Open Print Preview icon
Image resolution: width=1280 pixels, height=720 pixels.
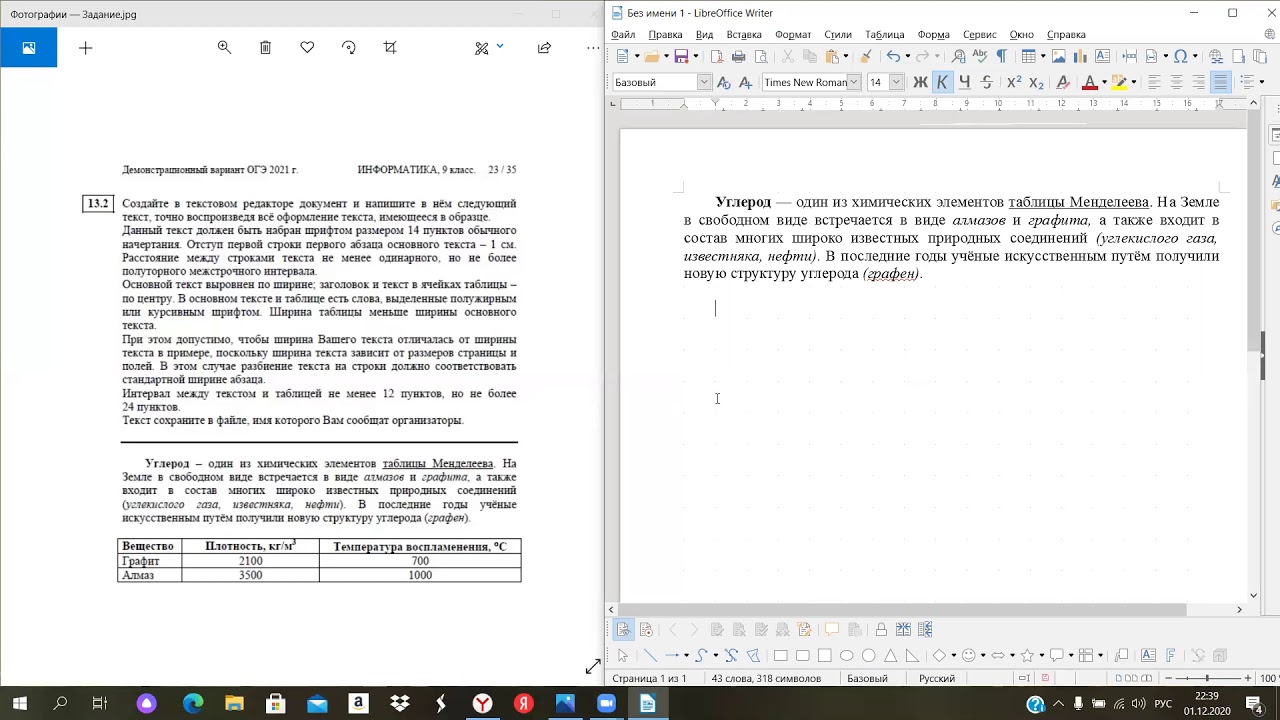point(761,56)
